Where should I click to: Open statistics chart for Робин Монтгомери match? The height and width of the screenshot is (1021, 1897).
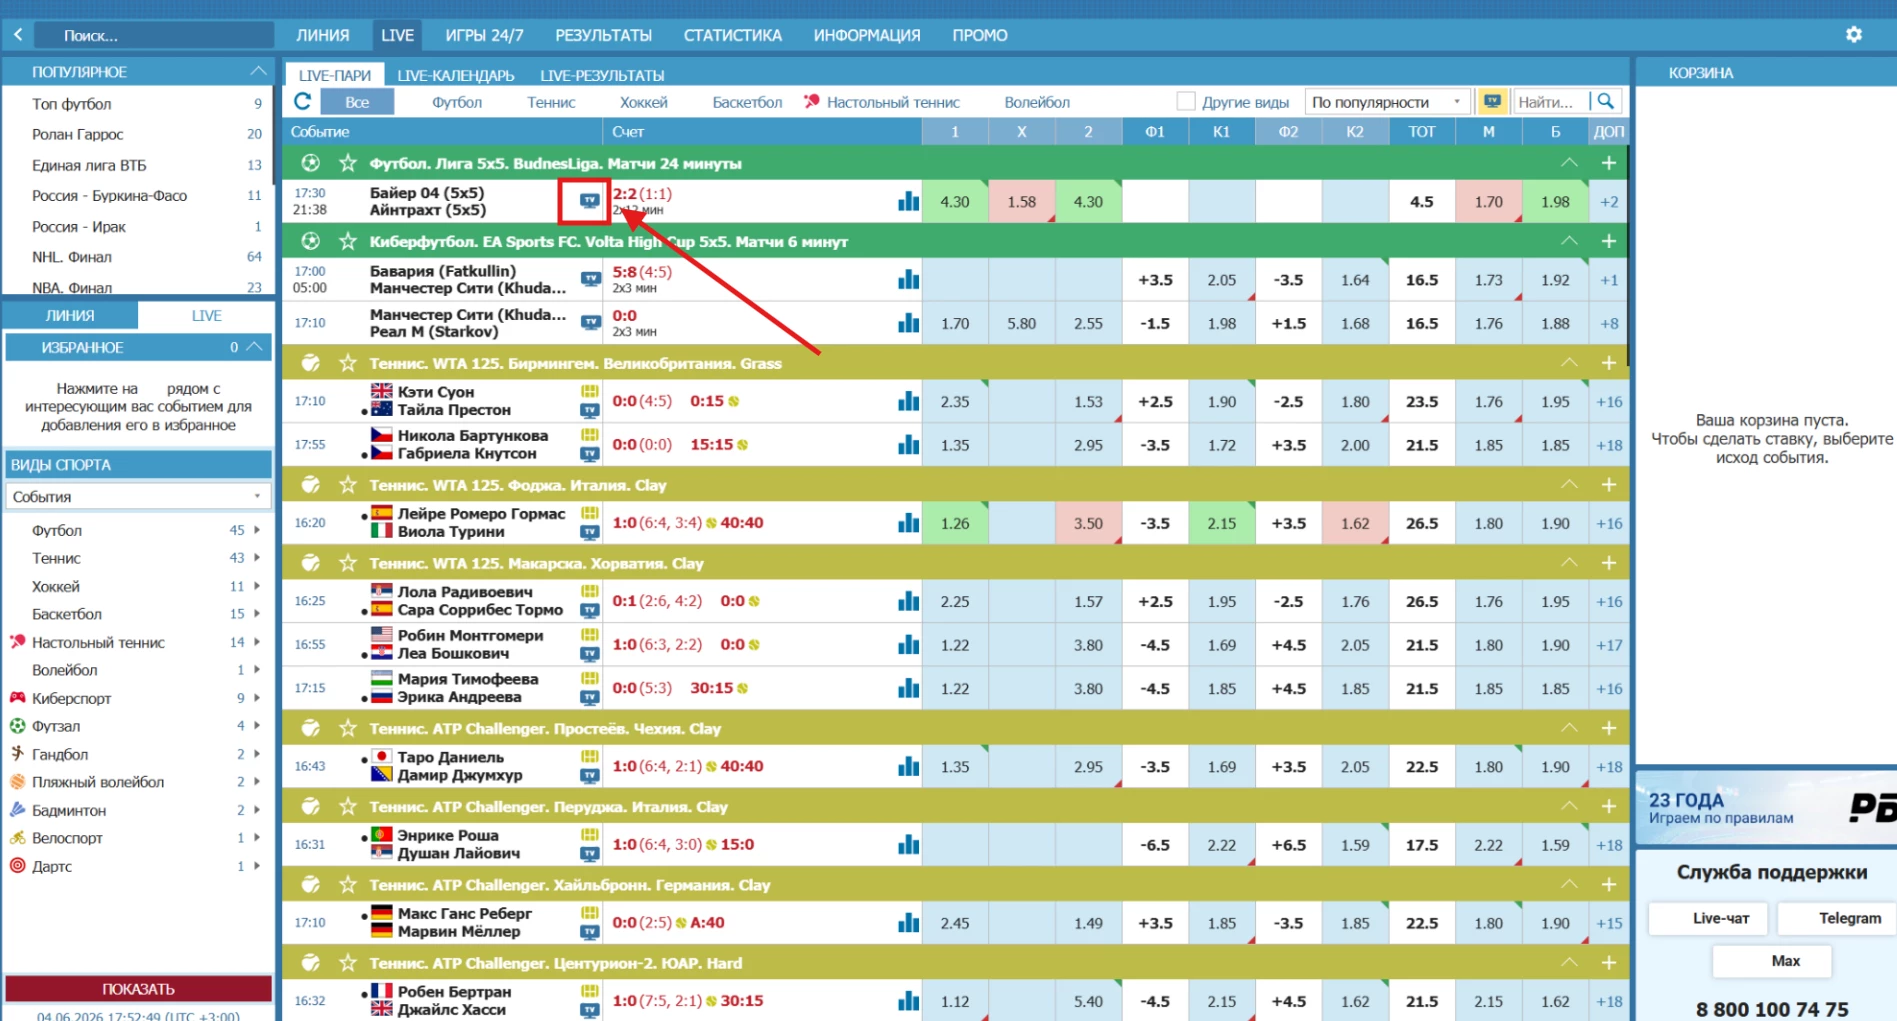click(908, 645)
